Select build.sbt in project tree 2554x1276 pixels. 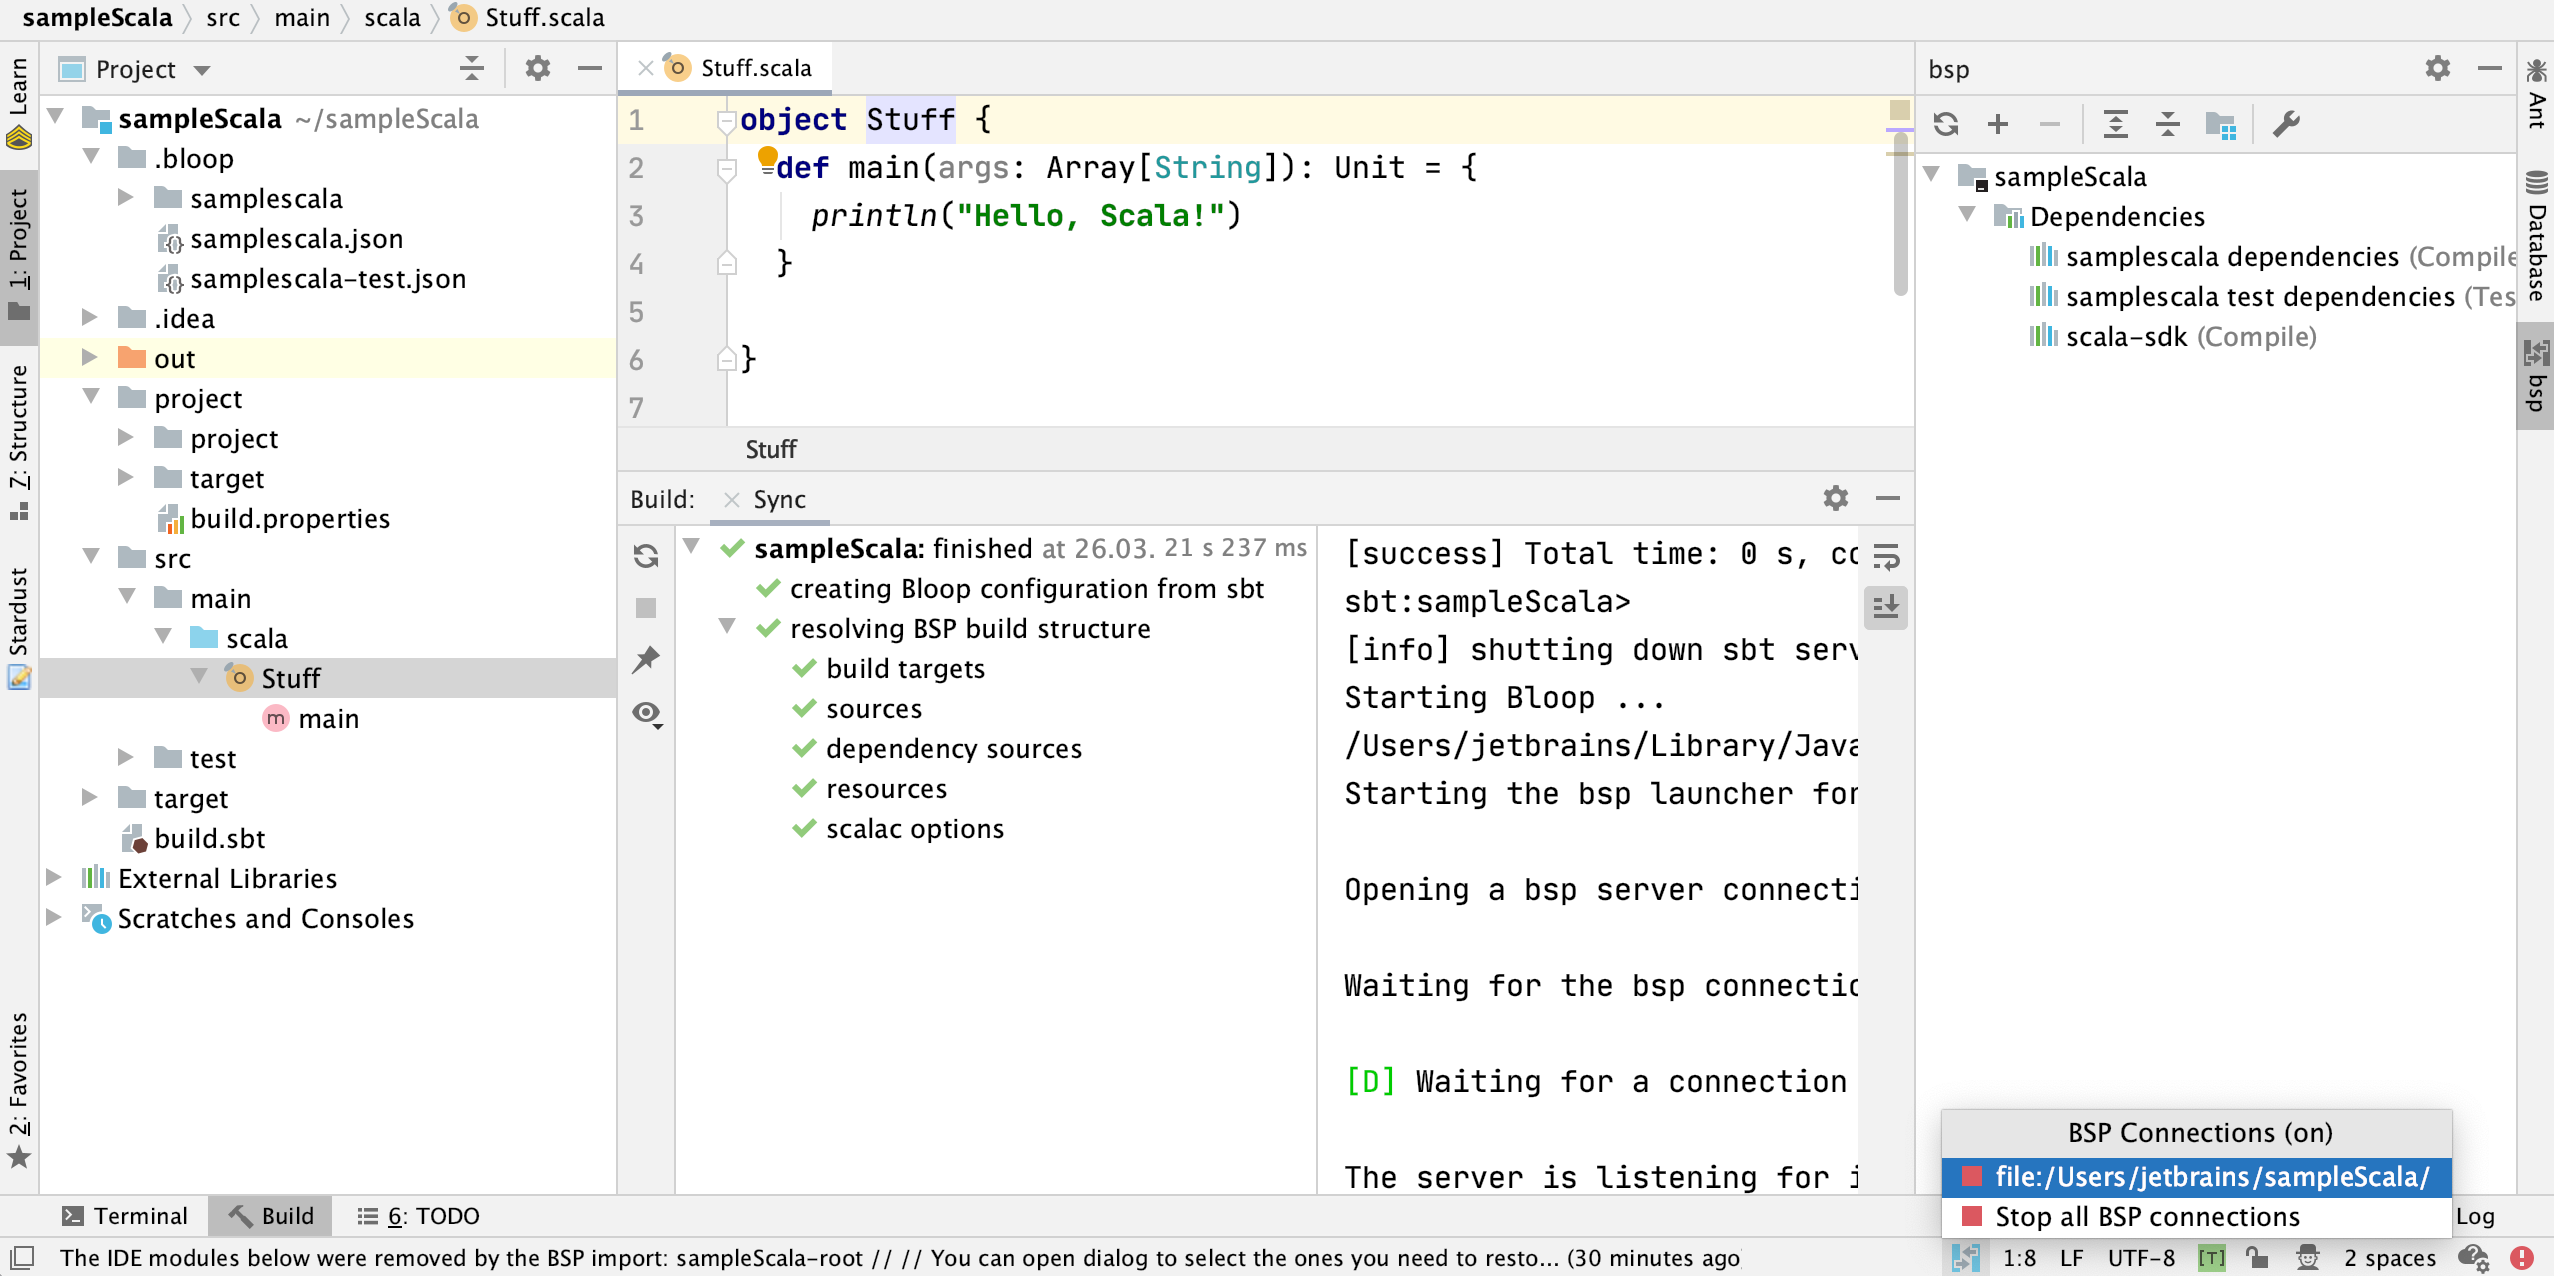click(209, 838)
